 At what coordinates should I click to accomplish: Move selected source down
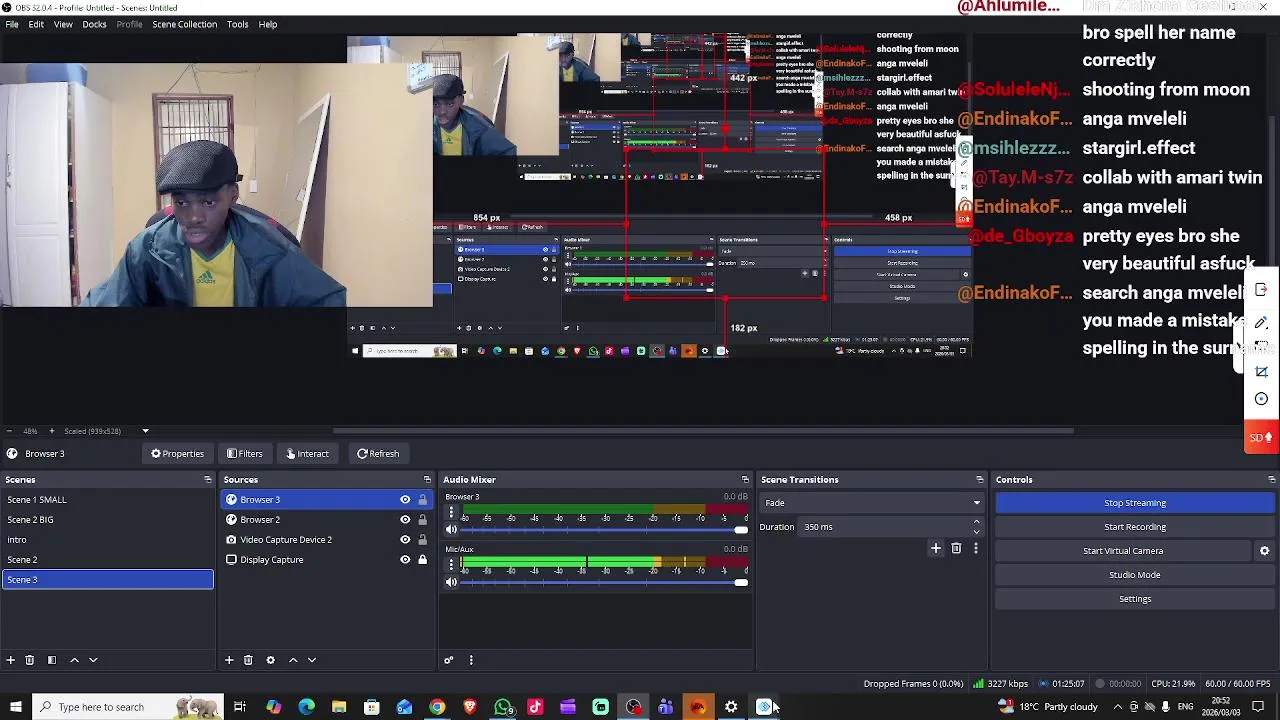point(312,660)
